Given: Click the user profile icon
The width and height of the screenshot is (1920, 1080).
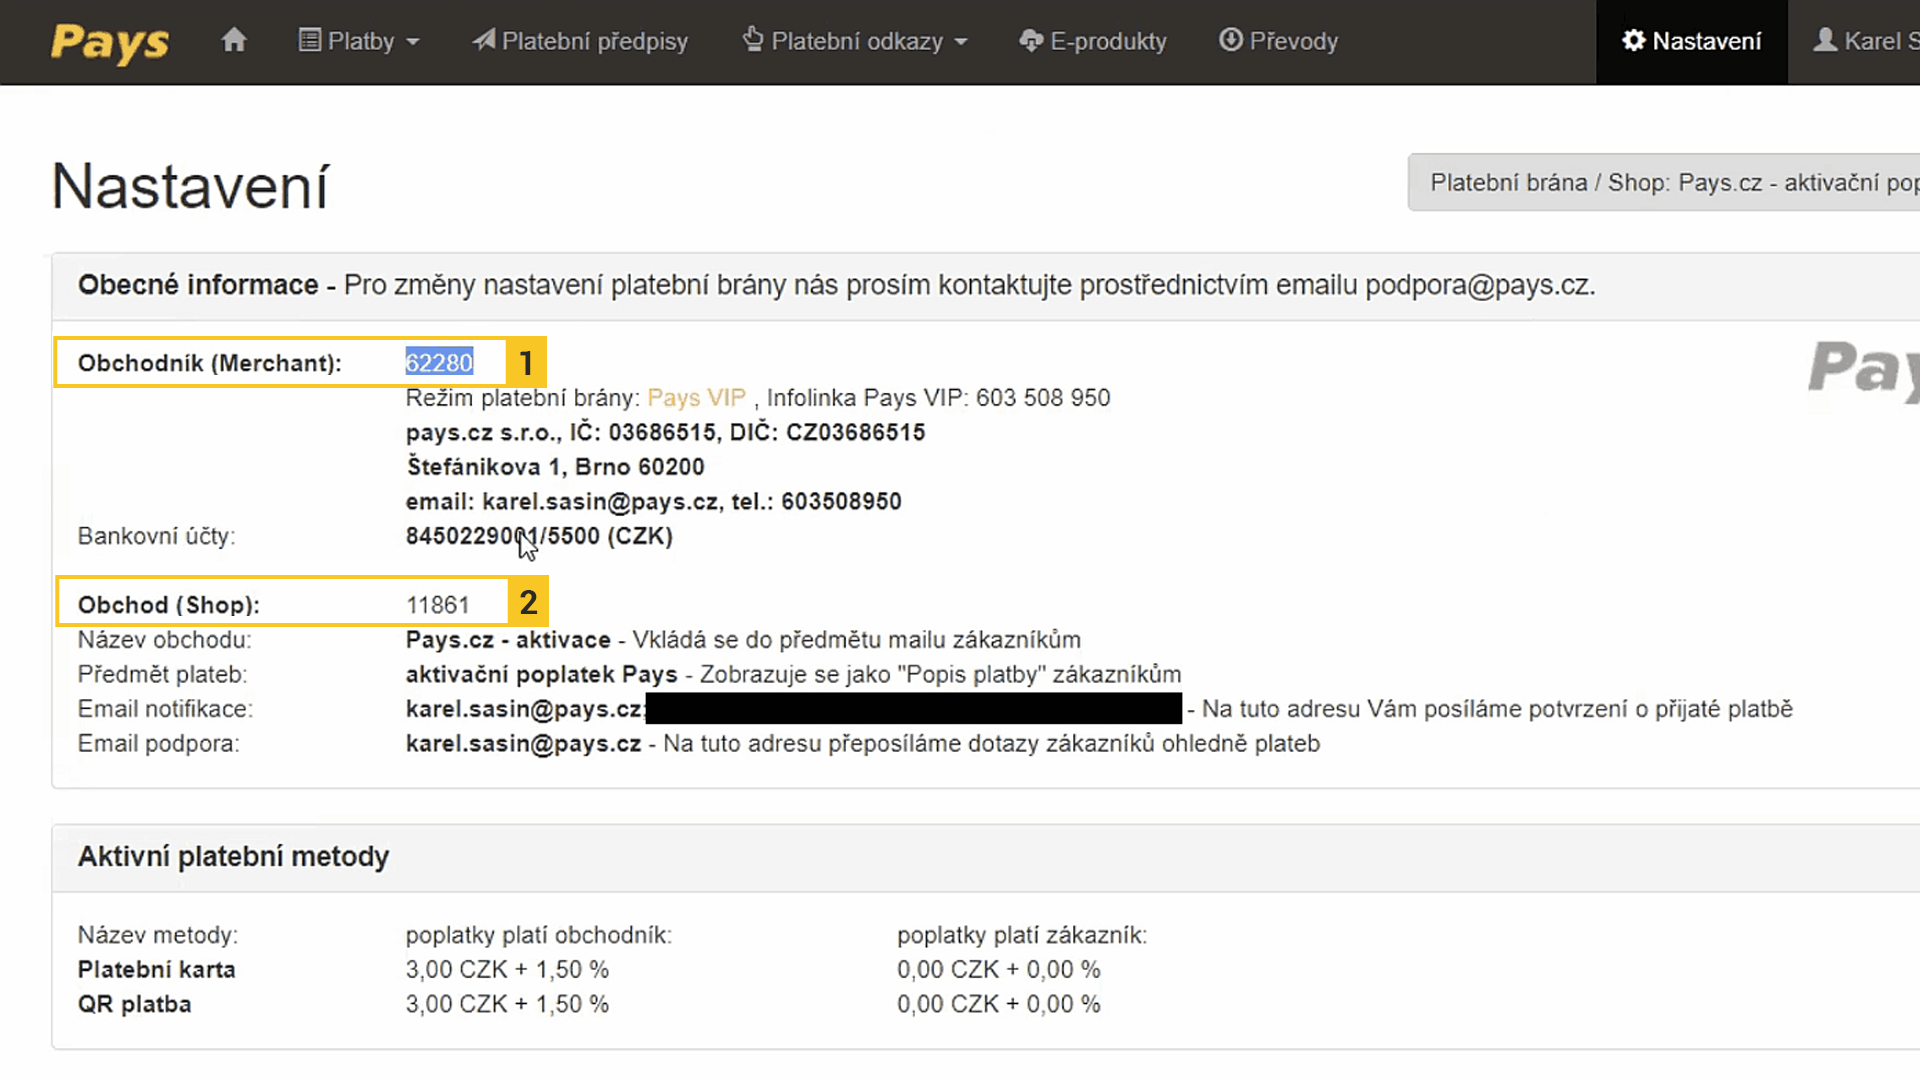Looking at the screenshot, I should click(1825, 40).
